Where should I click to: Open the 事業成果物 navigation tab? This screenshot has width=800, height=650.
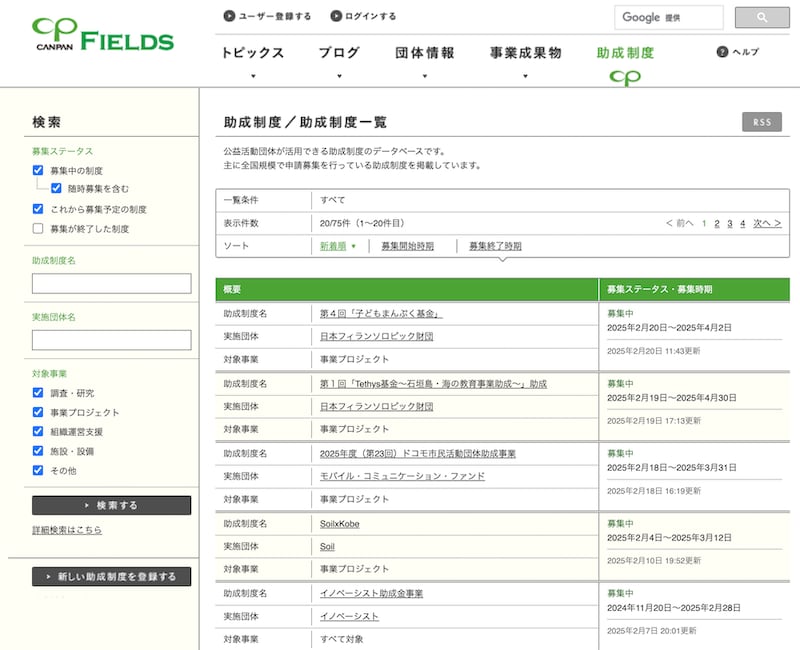click(x=525, y=53)
